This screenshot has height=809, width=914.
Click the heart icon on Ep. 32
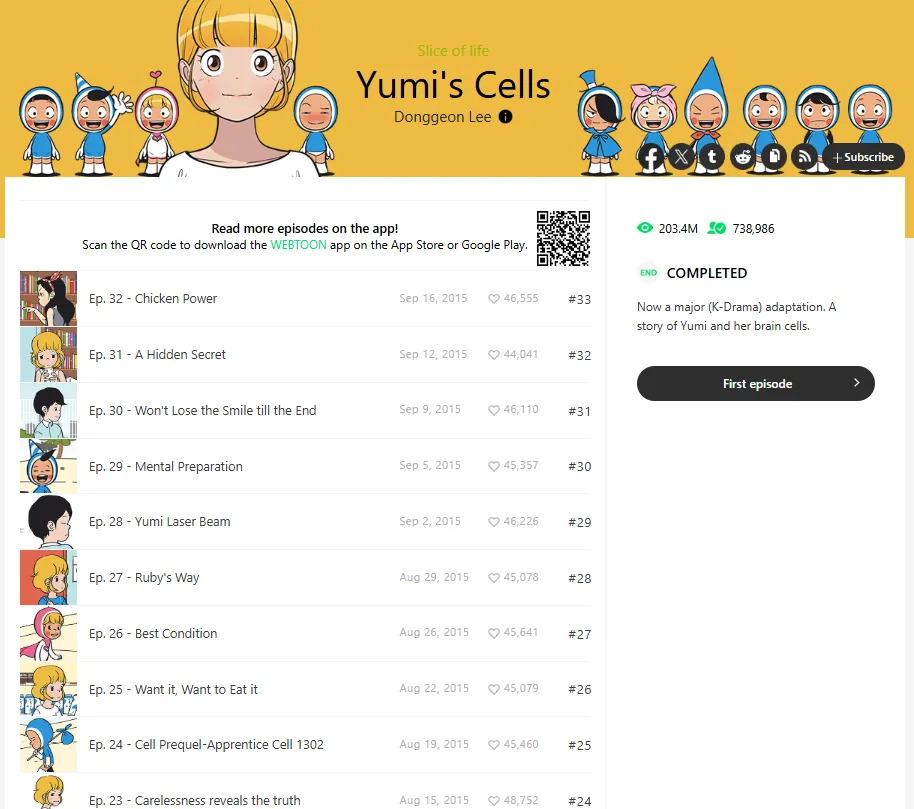click(494, 298)
